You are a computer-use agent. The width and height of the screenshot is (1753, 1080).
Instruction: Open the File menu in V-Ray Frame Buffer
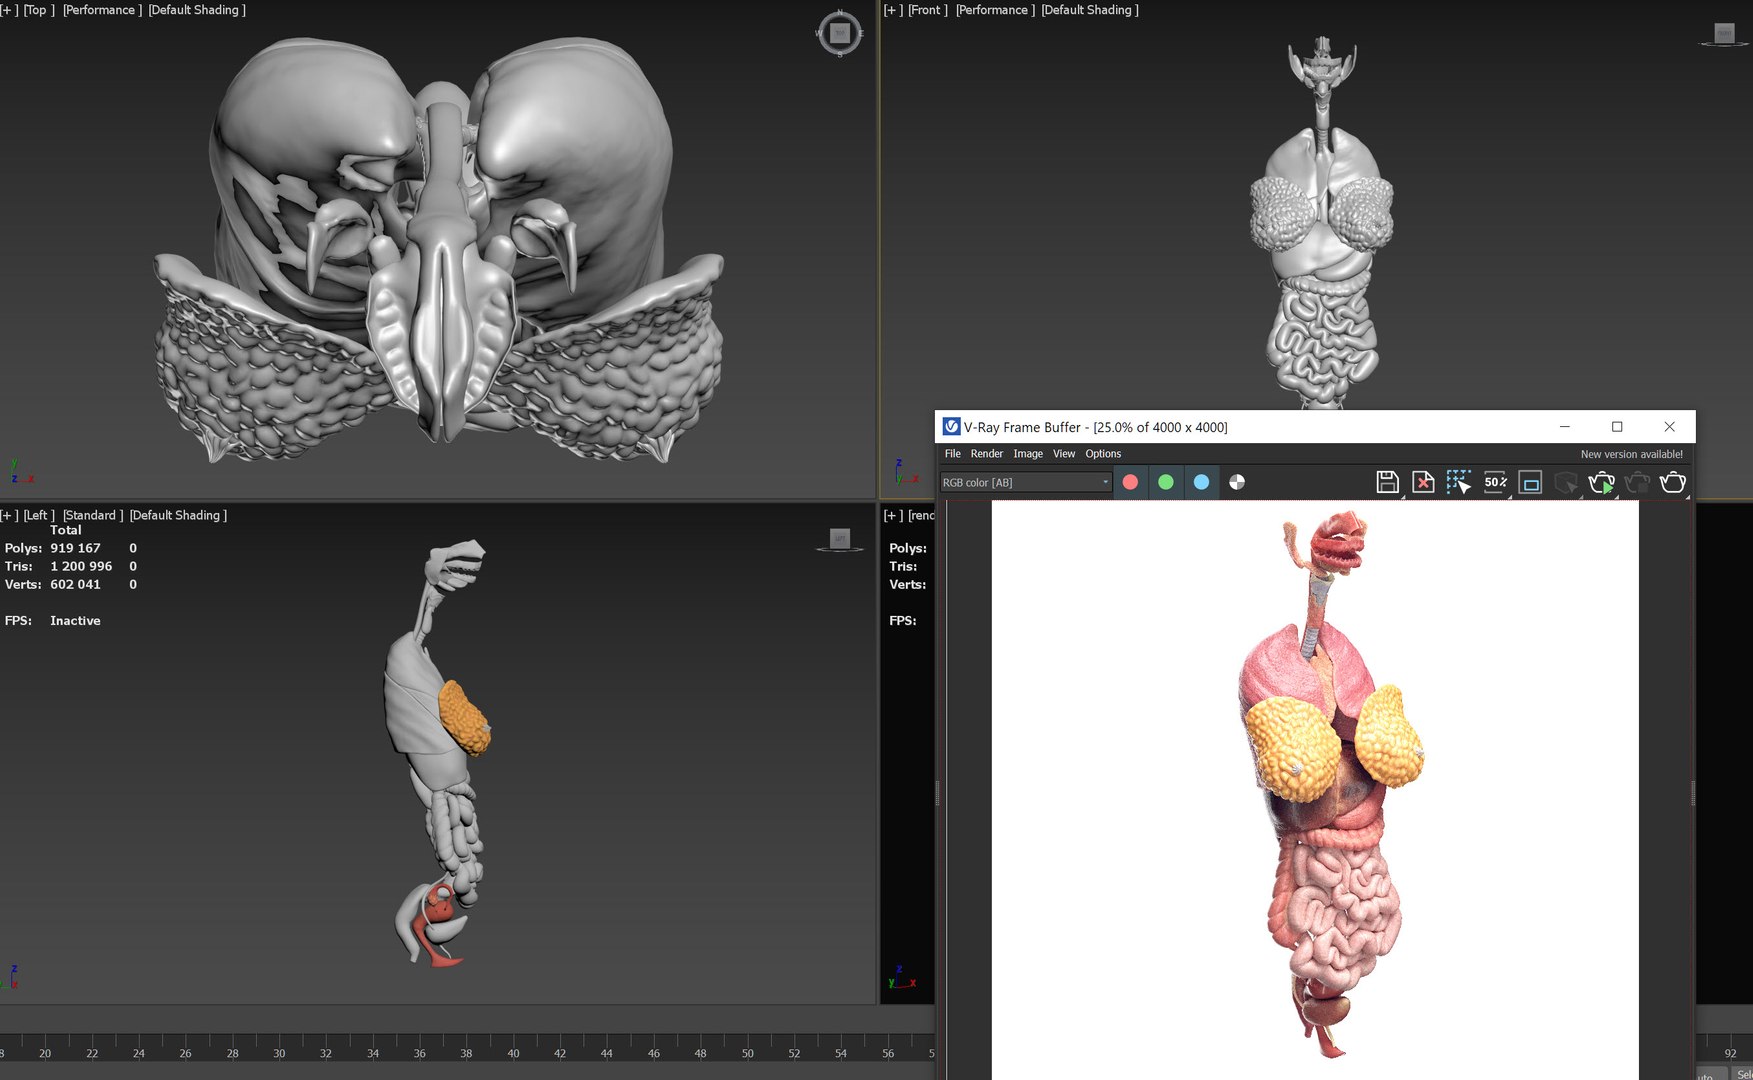coord(953,454)
